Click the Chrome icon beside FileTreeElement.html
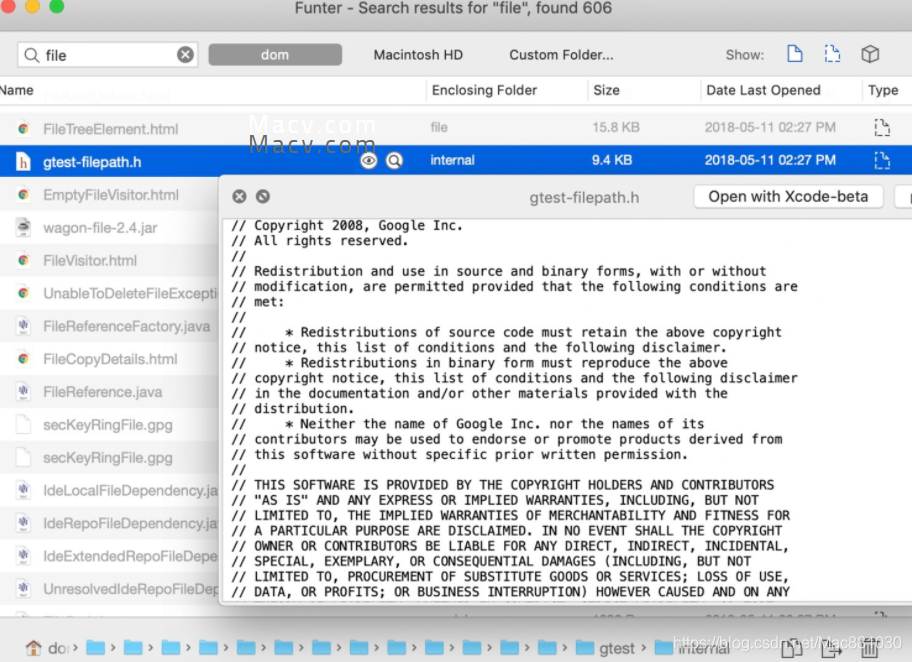The image size is (912, 662). pos(23,129)
